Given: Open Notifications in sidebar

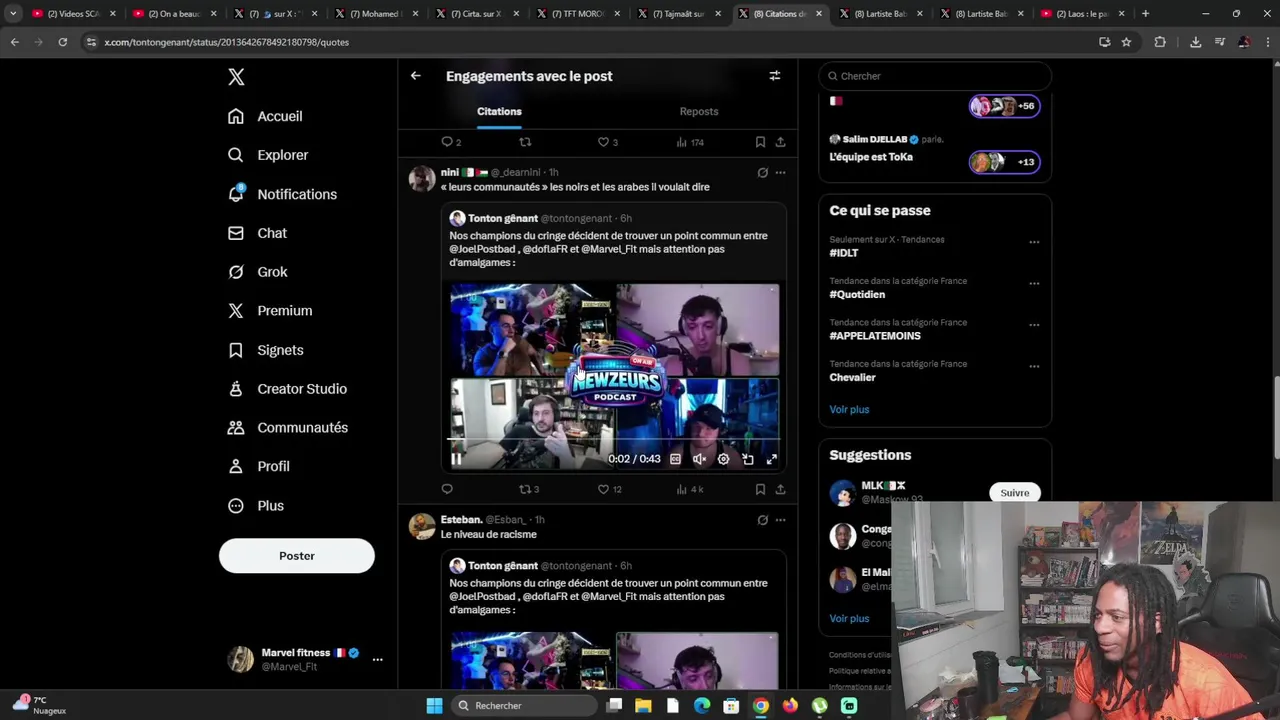Looking at the screenshot, I should pos(282,194).
